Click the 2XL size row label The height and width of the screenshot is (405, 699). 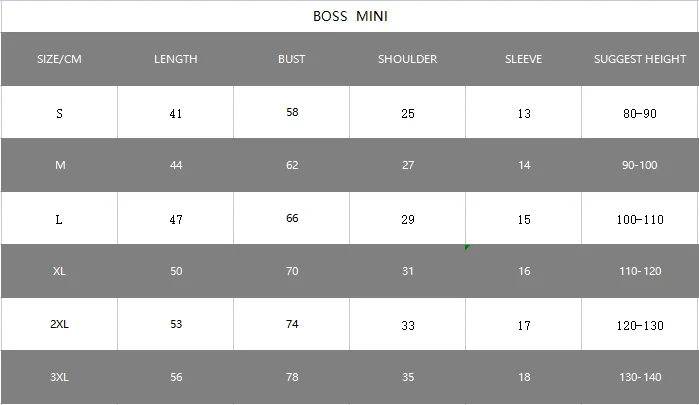59,324
